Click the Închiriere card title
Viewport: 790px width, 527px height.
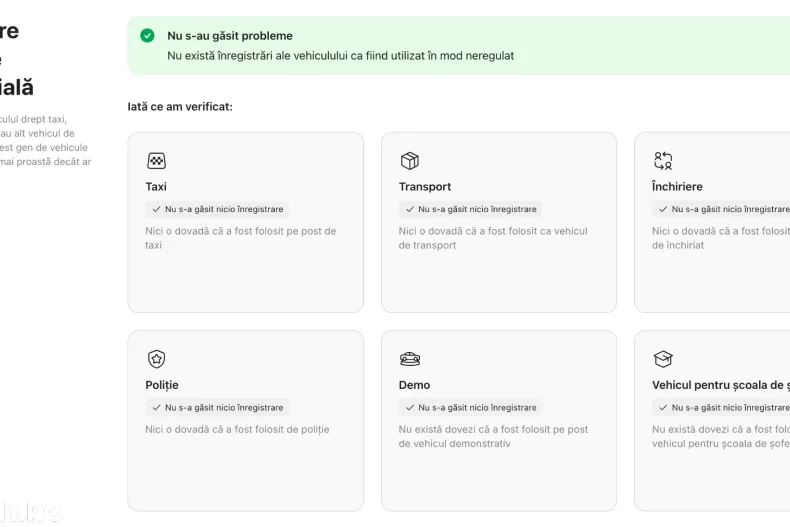(x=677, y=187)
